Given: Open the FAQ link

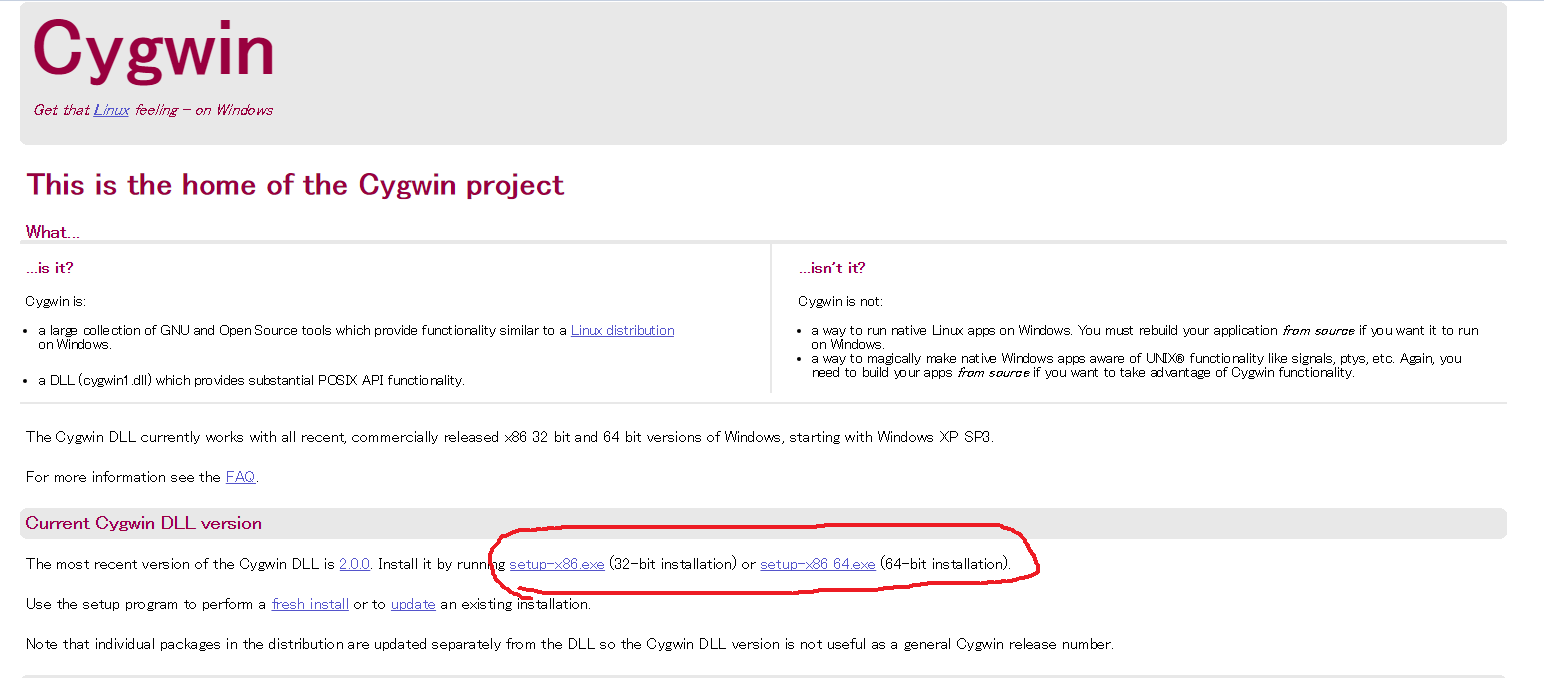Looking at the screenshot, I should 240,477.
